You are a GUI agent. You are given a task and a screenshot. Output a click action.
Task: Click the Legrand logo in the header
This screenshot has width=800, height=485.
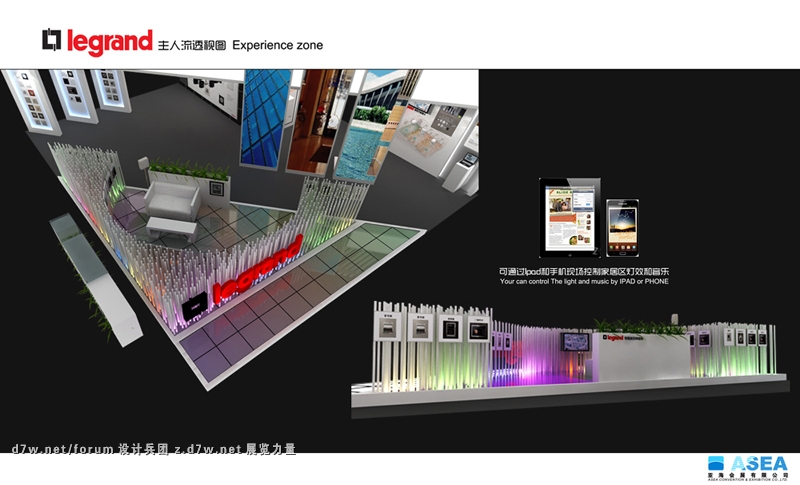click(97, 41)
